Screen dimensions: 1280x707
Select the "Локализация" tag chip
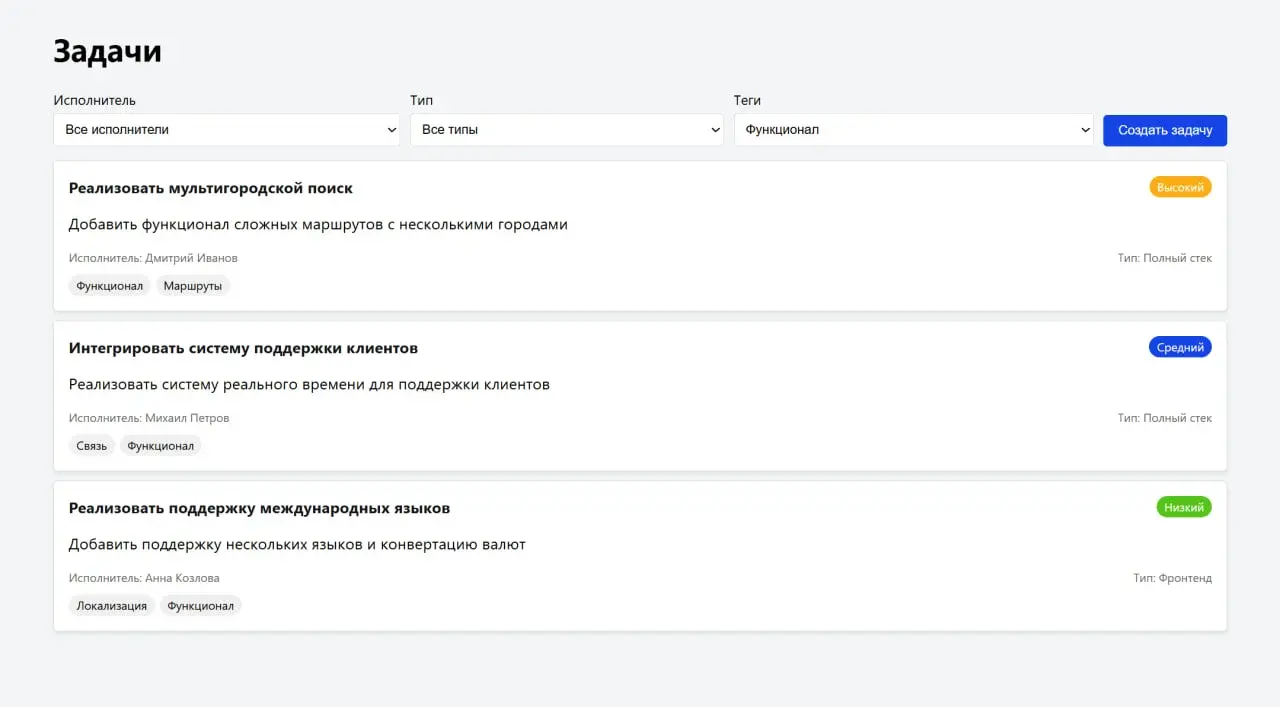click(x=111, y=605)
